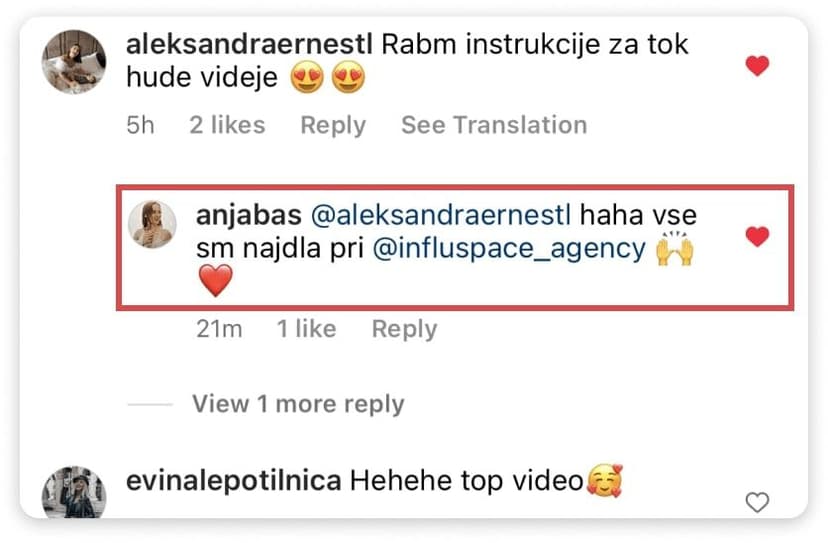The width and height of the screenshot is (828, 543).
Task: Reply to aleksandraernestl's comment
Action: coord(333,126)
